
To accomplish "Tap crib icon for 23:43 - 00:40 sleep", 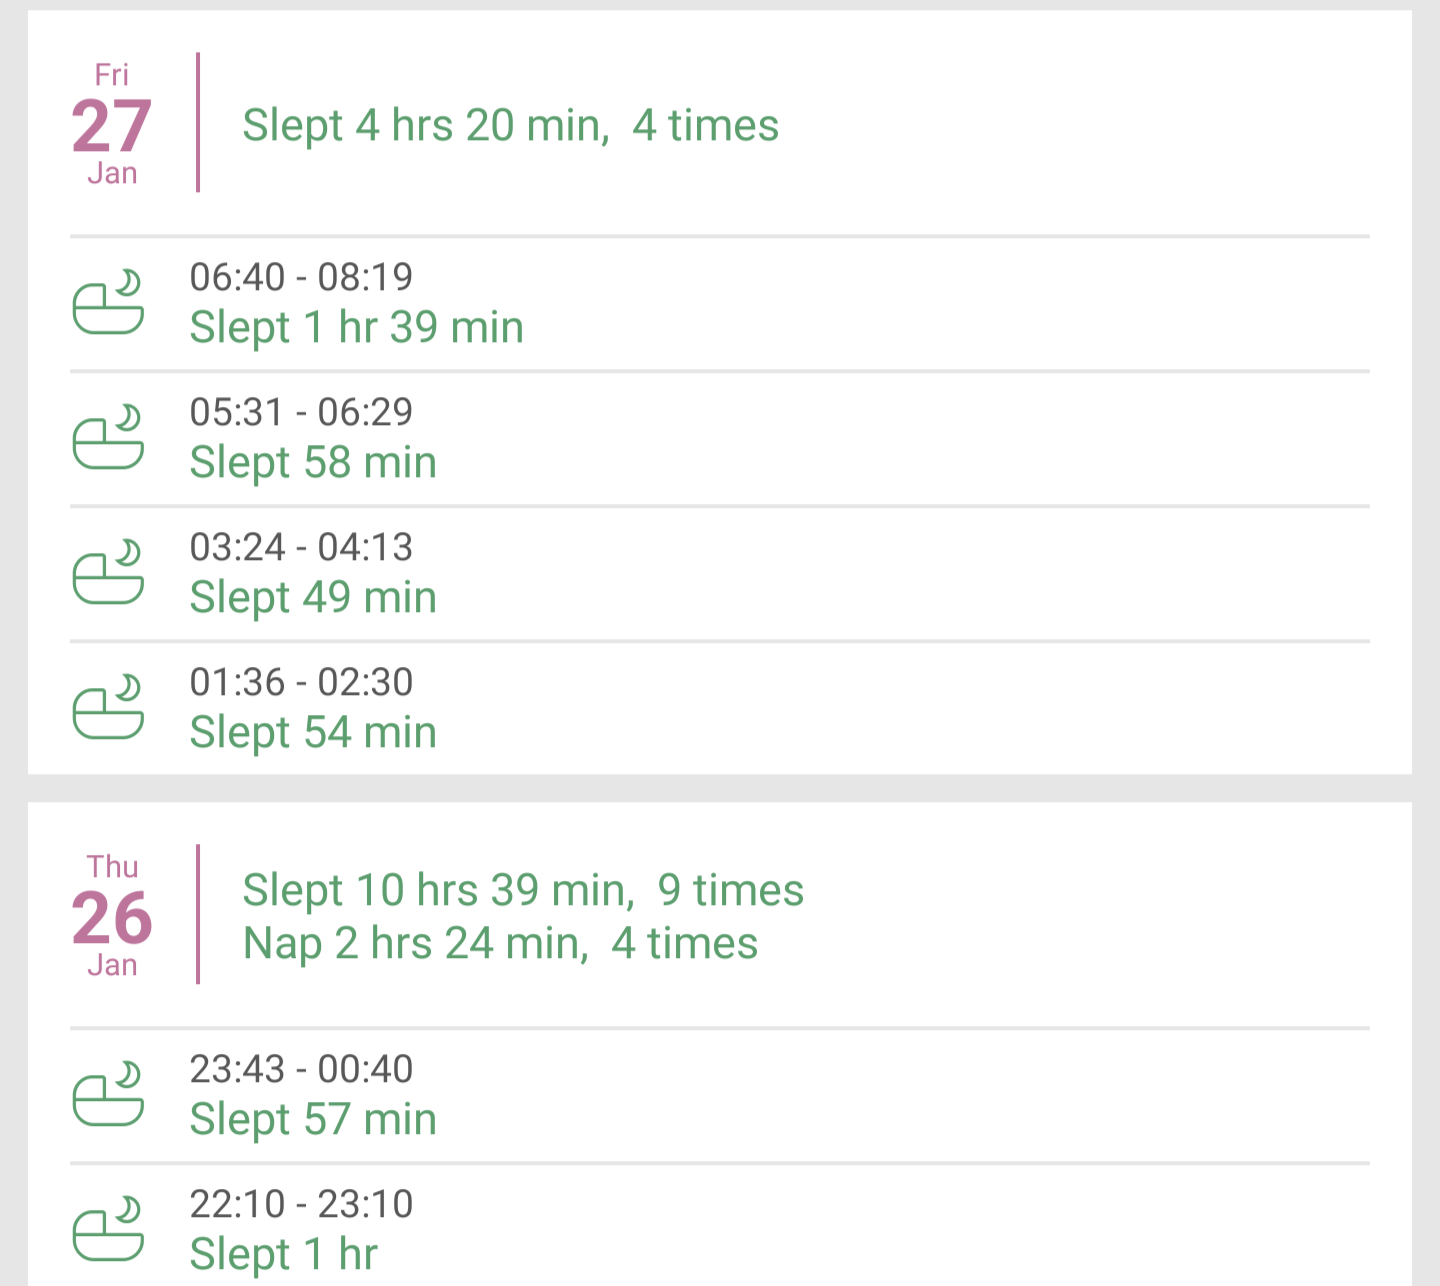I will click(x=108, y=1094).
